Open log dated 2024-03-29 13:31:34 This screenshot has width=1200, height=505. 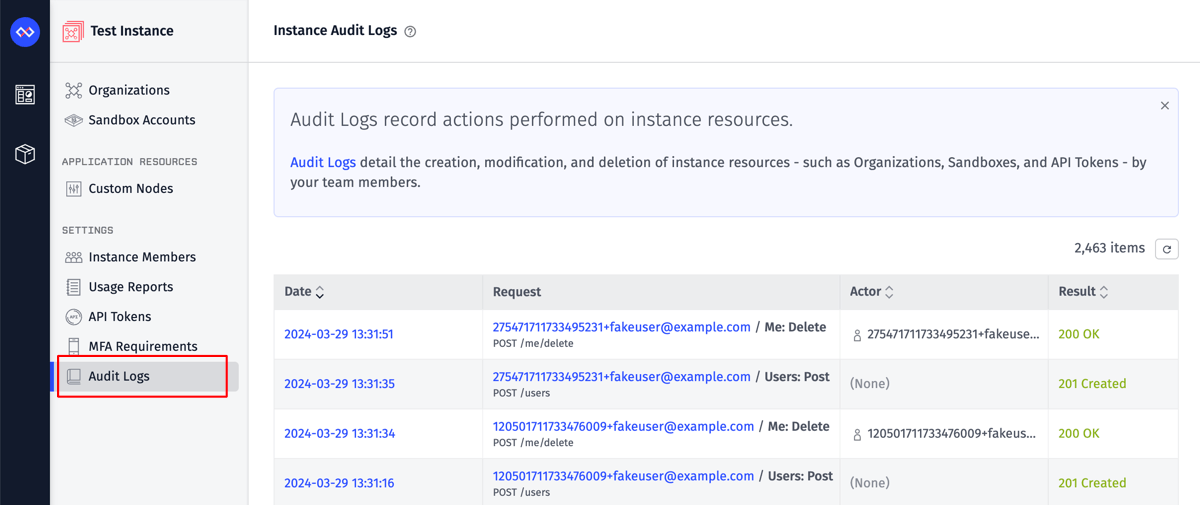pos(339,434)
